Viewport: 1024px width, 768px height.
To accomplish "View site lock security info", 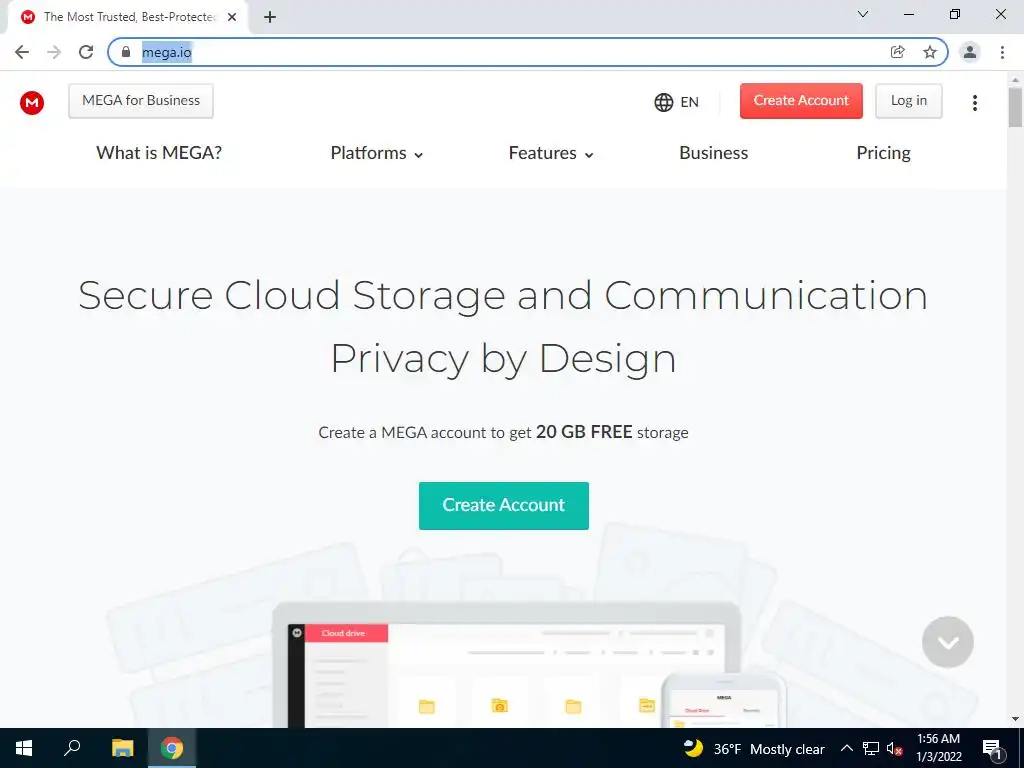I will pos(126,52).
